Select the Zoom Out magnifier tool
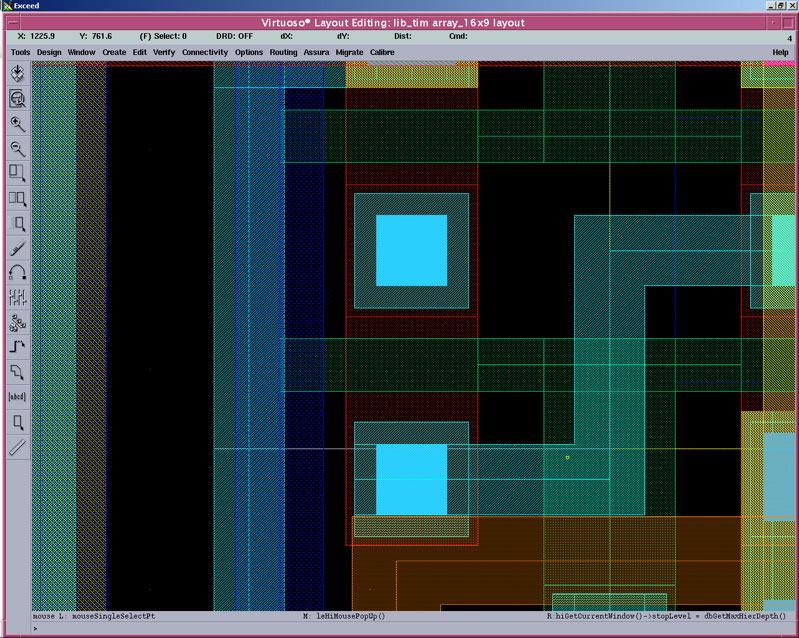The width and height of the screenshot is (799, 638). point(17,149)
